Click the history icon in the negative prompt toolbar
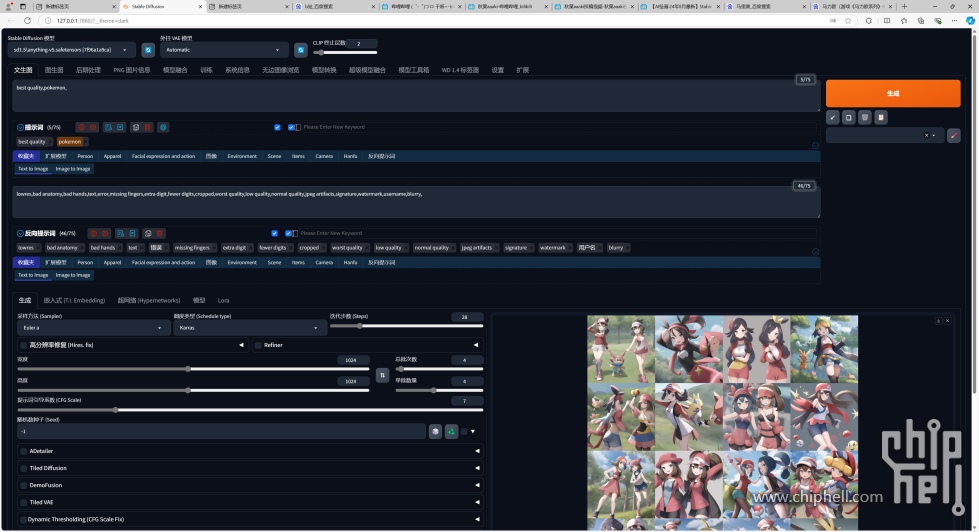 pyautogui.click(x=148, y=234)
